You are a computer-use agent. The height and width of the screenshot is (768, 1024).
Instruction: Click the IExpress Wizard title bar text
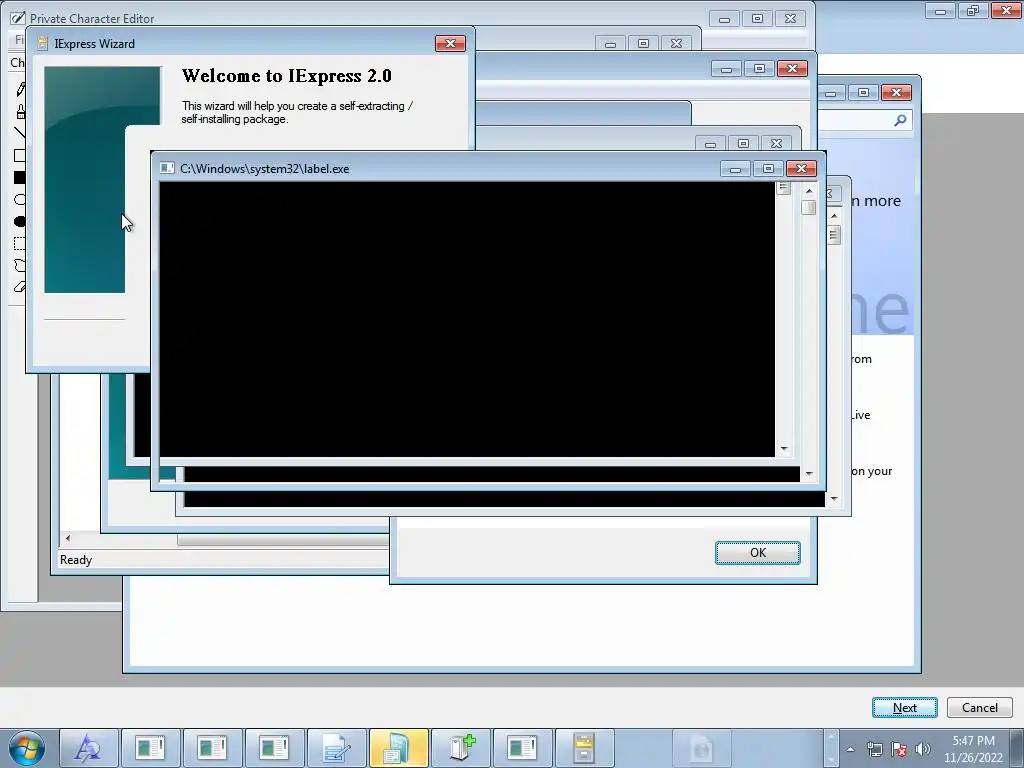coord(95,44)
